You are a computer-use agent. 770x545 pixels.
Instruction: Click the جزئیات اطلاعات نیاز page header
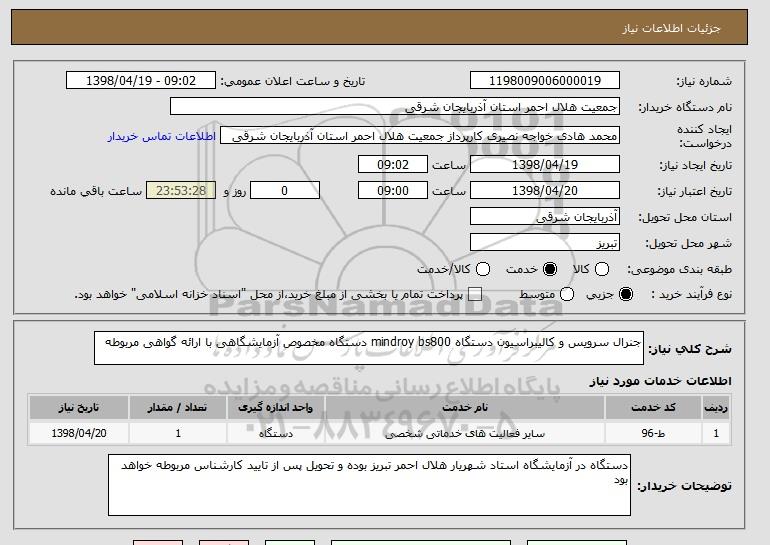tap(671, 28)
